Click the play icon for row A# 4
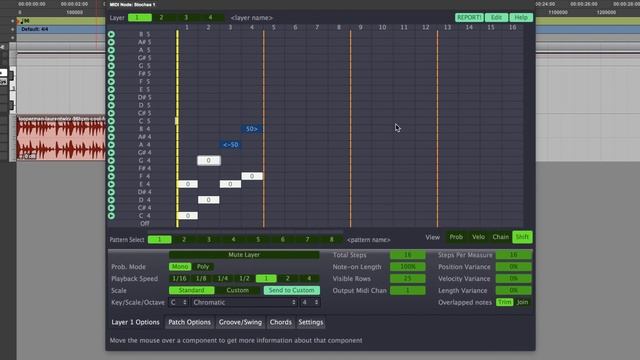The width and height of the screenshot is (640, 360). click(x=111, y=137)
